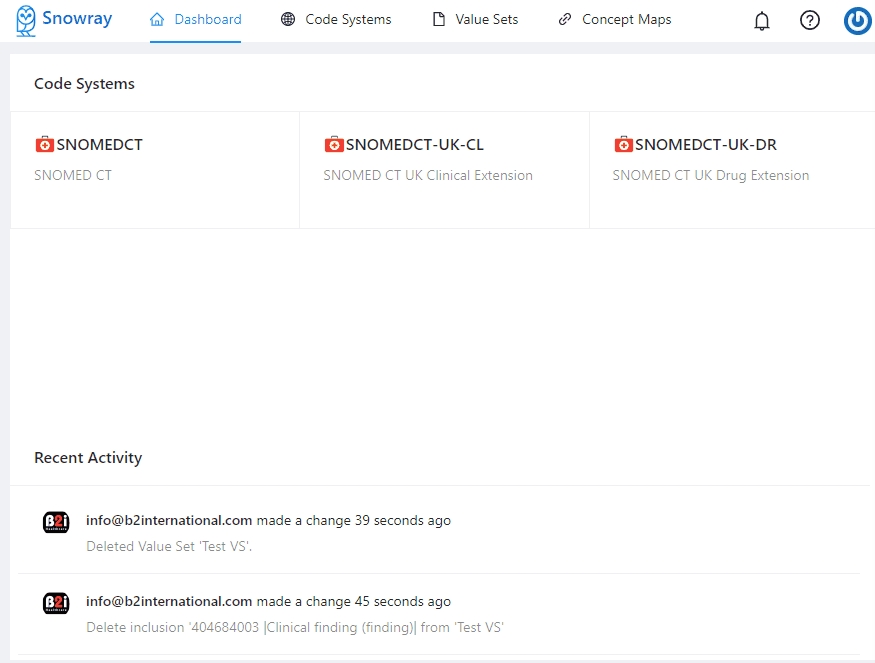
Task: Open the SNOMEDCT code system title
Action: [99, 145]
